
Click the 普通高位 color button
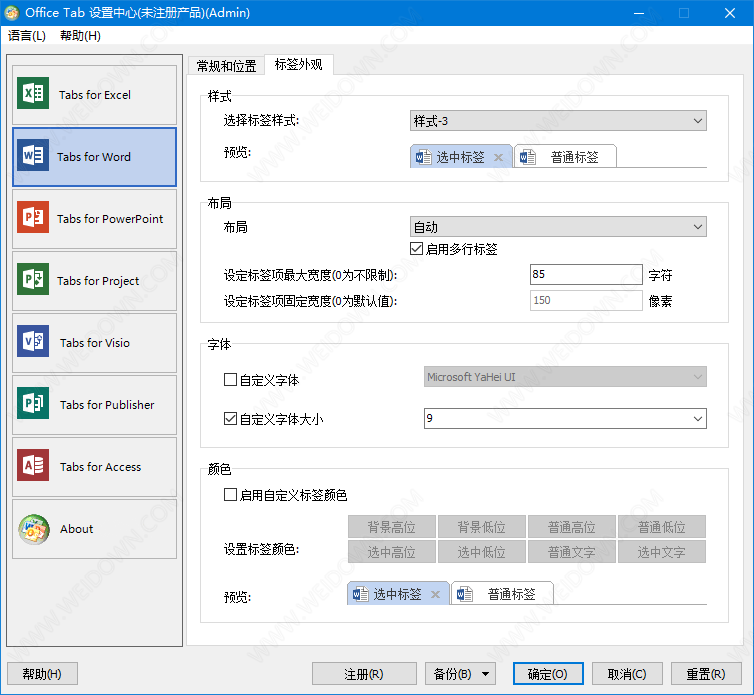[572, 527]
